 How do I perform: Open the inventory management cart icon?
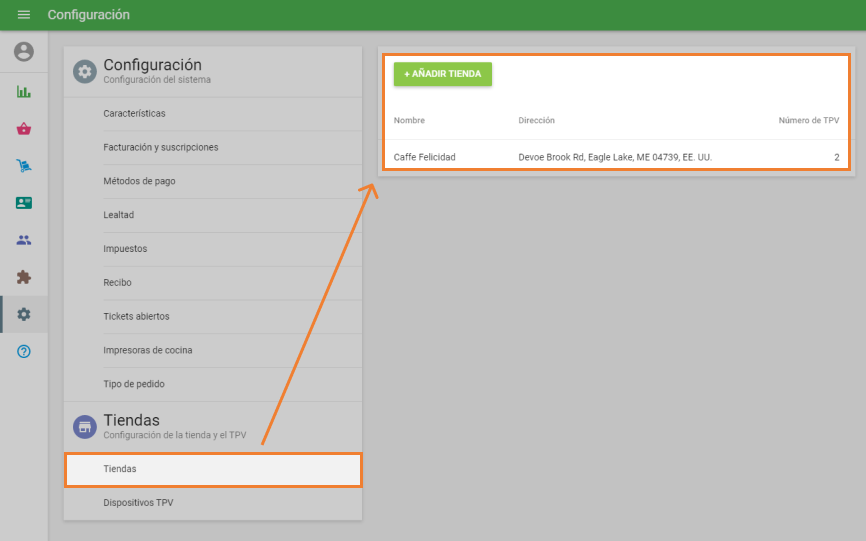(x=24, y=166)
